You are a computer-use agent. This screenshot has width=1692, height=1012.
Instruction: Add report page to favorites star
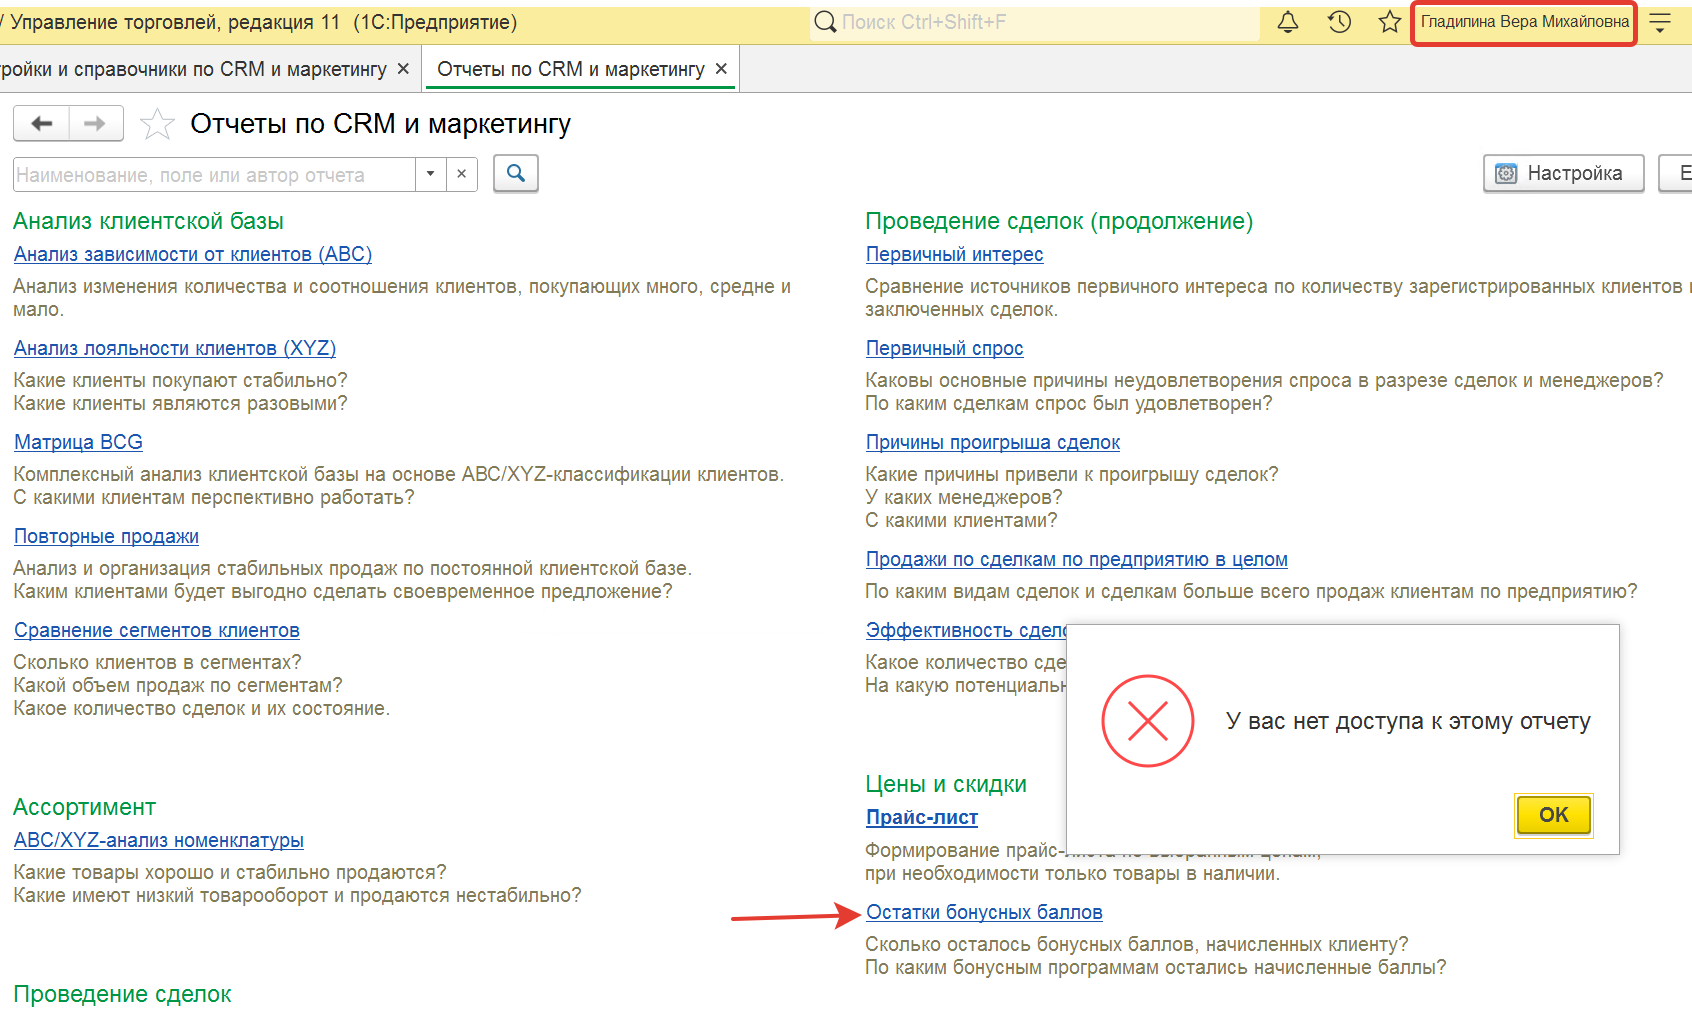157,125
